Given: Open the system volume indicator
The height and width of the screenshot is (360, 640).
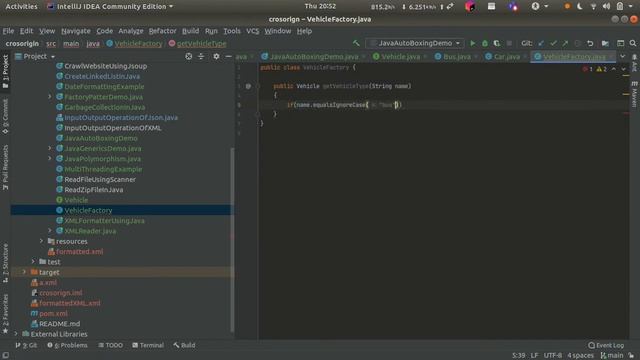Looking at the screenshot, I should (x=607, y=7).
